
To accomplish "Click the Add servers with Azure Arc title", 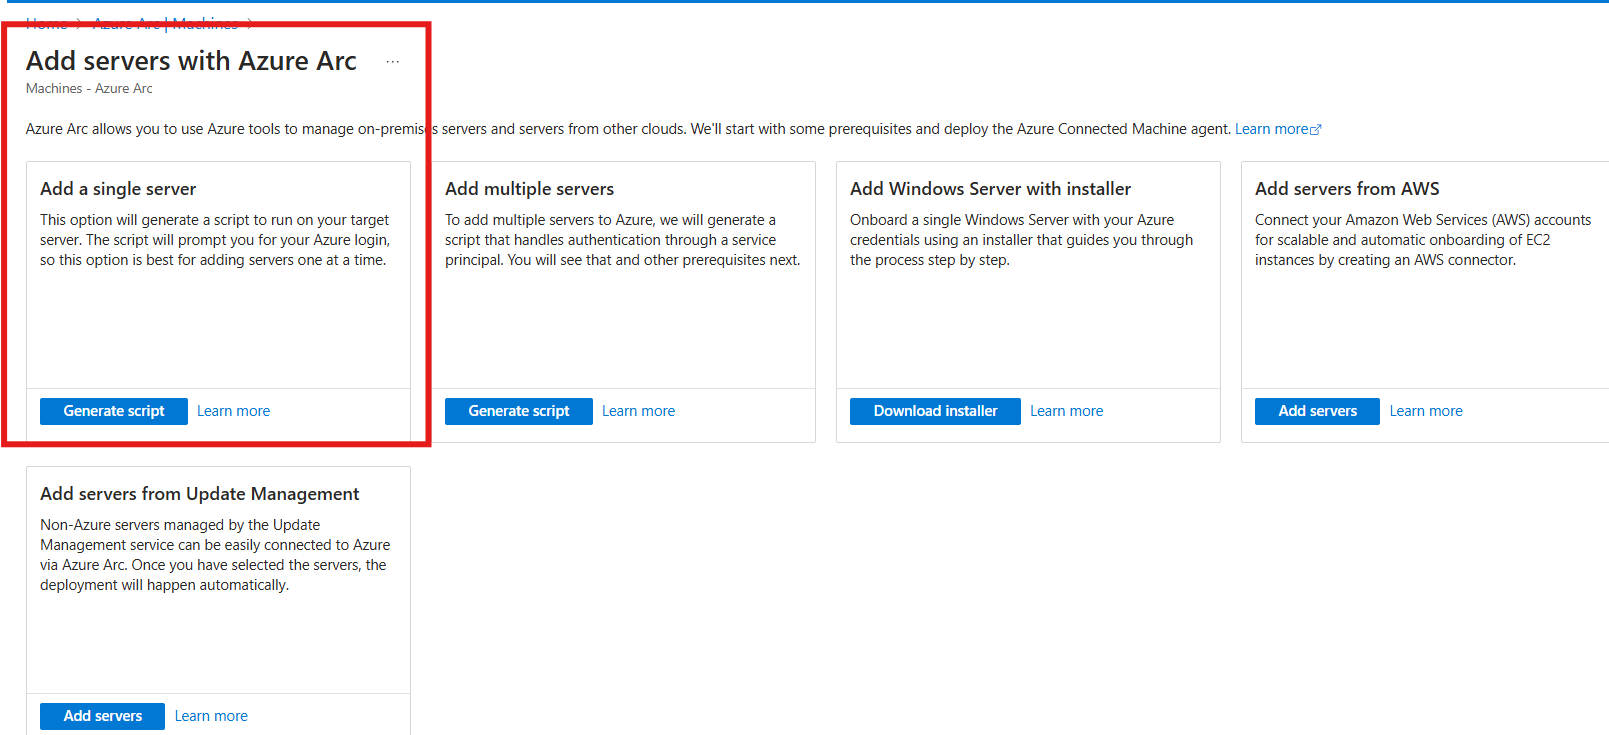I will (x=191, y=61).
